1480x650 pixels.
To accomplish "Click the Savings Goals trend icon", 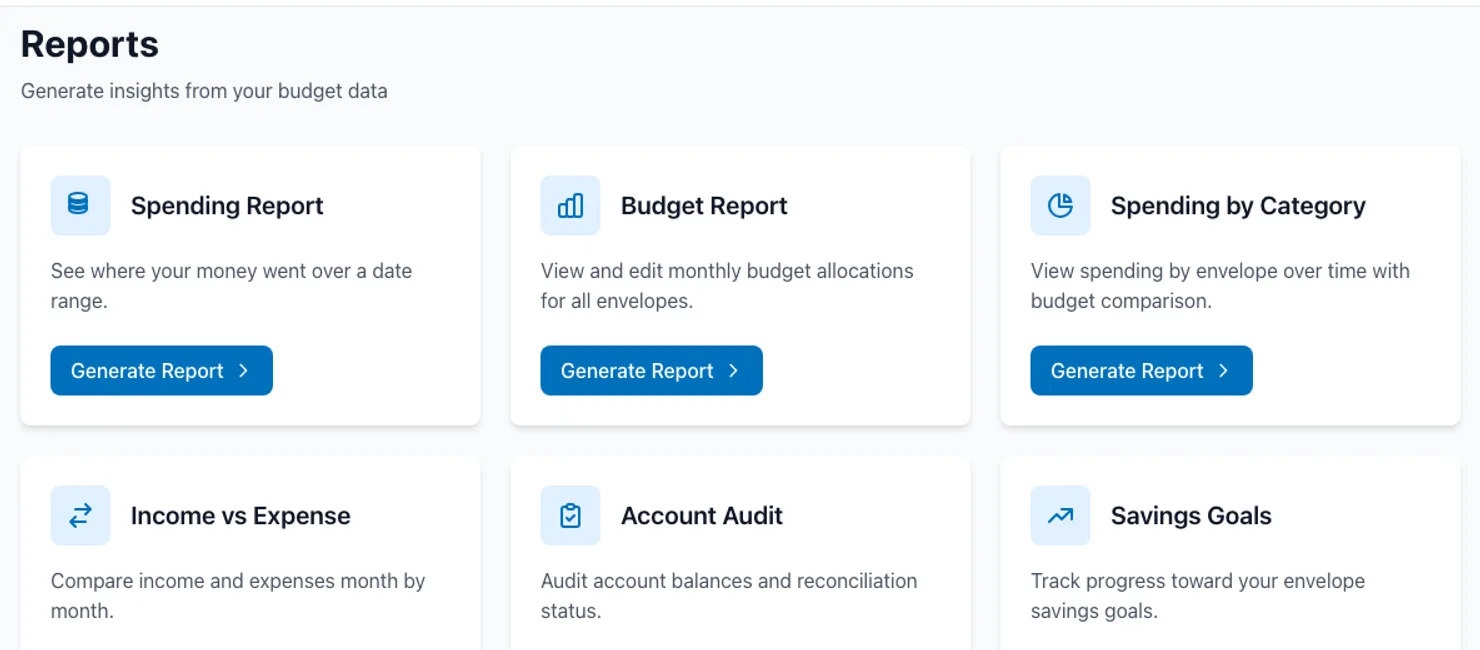I will click(1060, 515).
